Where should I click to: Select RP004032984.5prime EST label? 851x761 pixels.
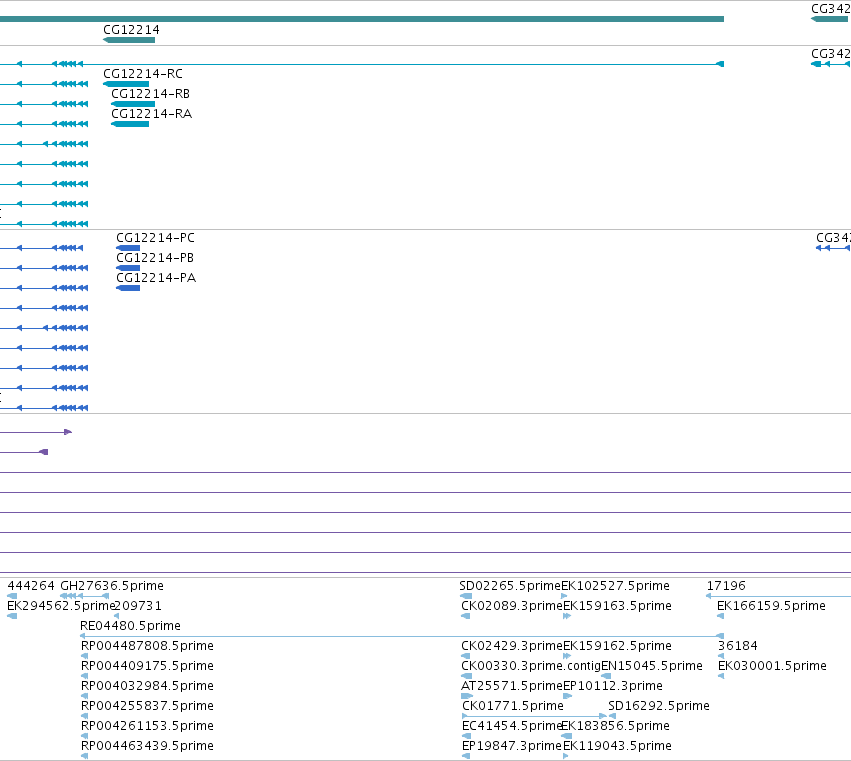click(147, 686)
